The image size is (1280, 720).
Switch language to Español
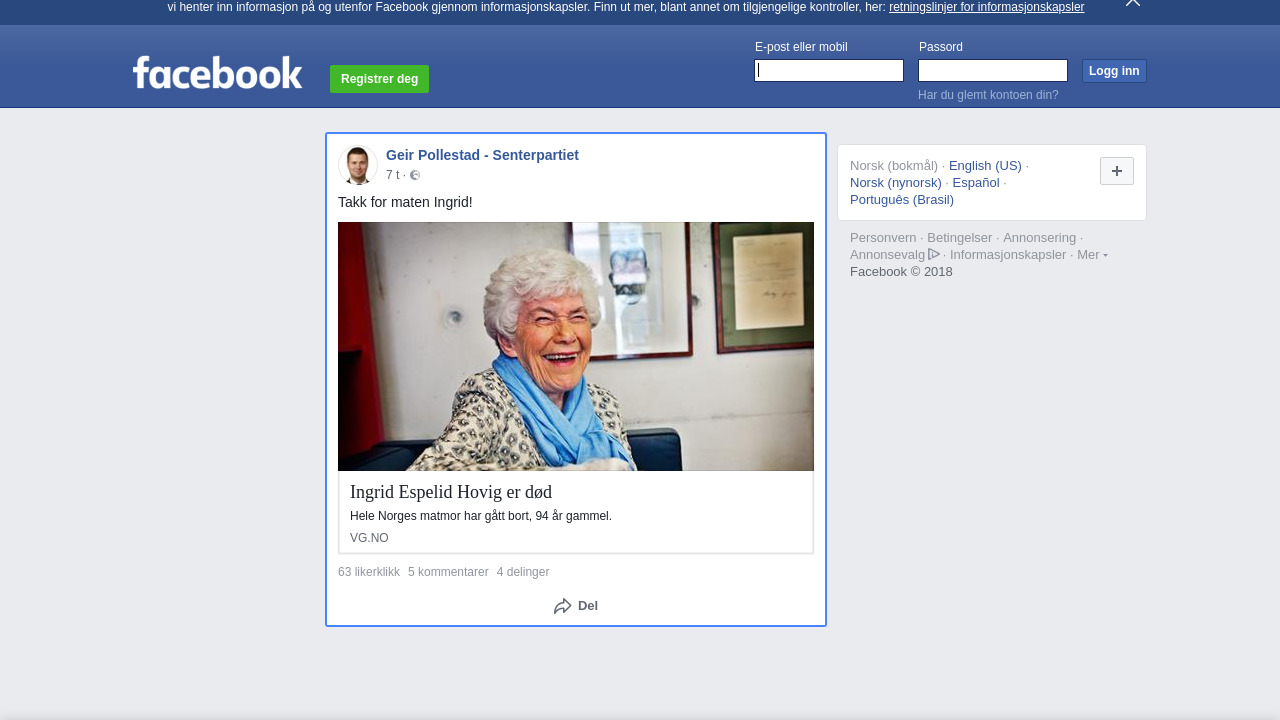[976, 183]
